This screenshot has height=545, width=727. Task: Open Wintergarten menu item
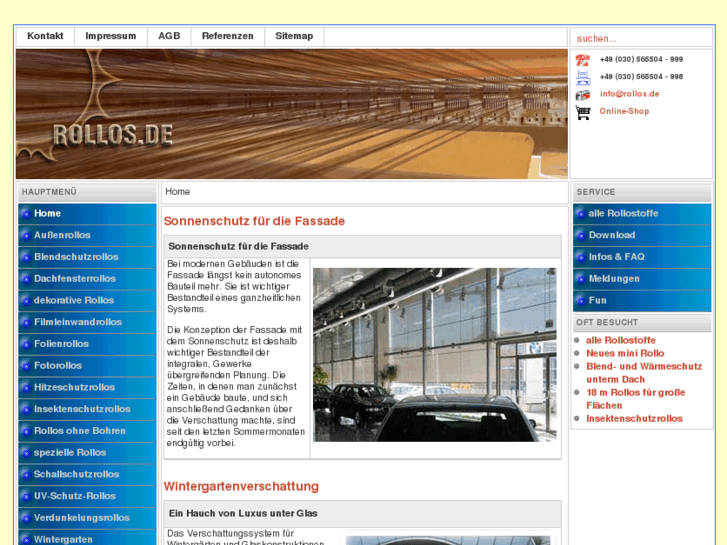[87, 538]
